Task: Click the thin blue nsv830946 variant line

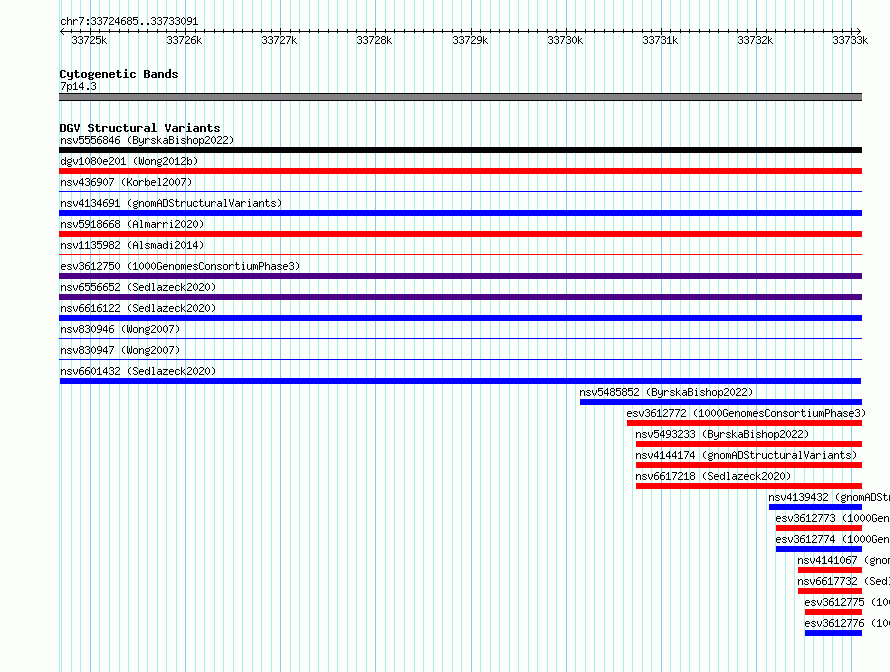Action: [x=460, y=339]
